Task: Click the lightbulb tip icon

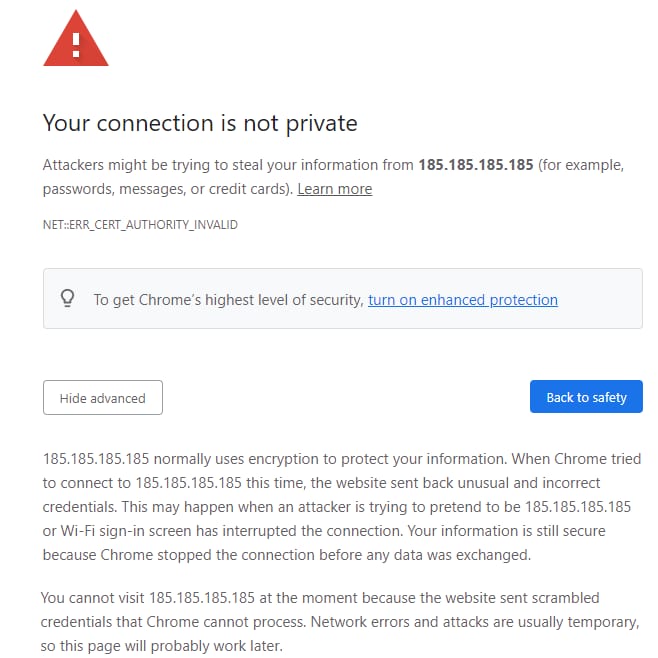Action: click(68, 298)
